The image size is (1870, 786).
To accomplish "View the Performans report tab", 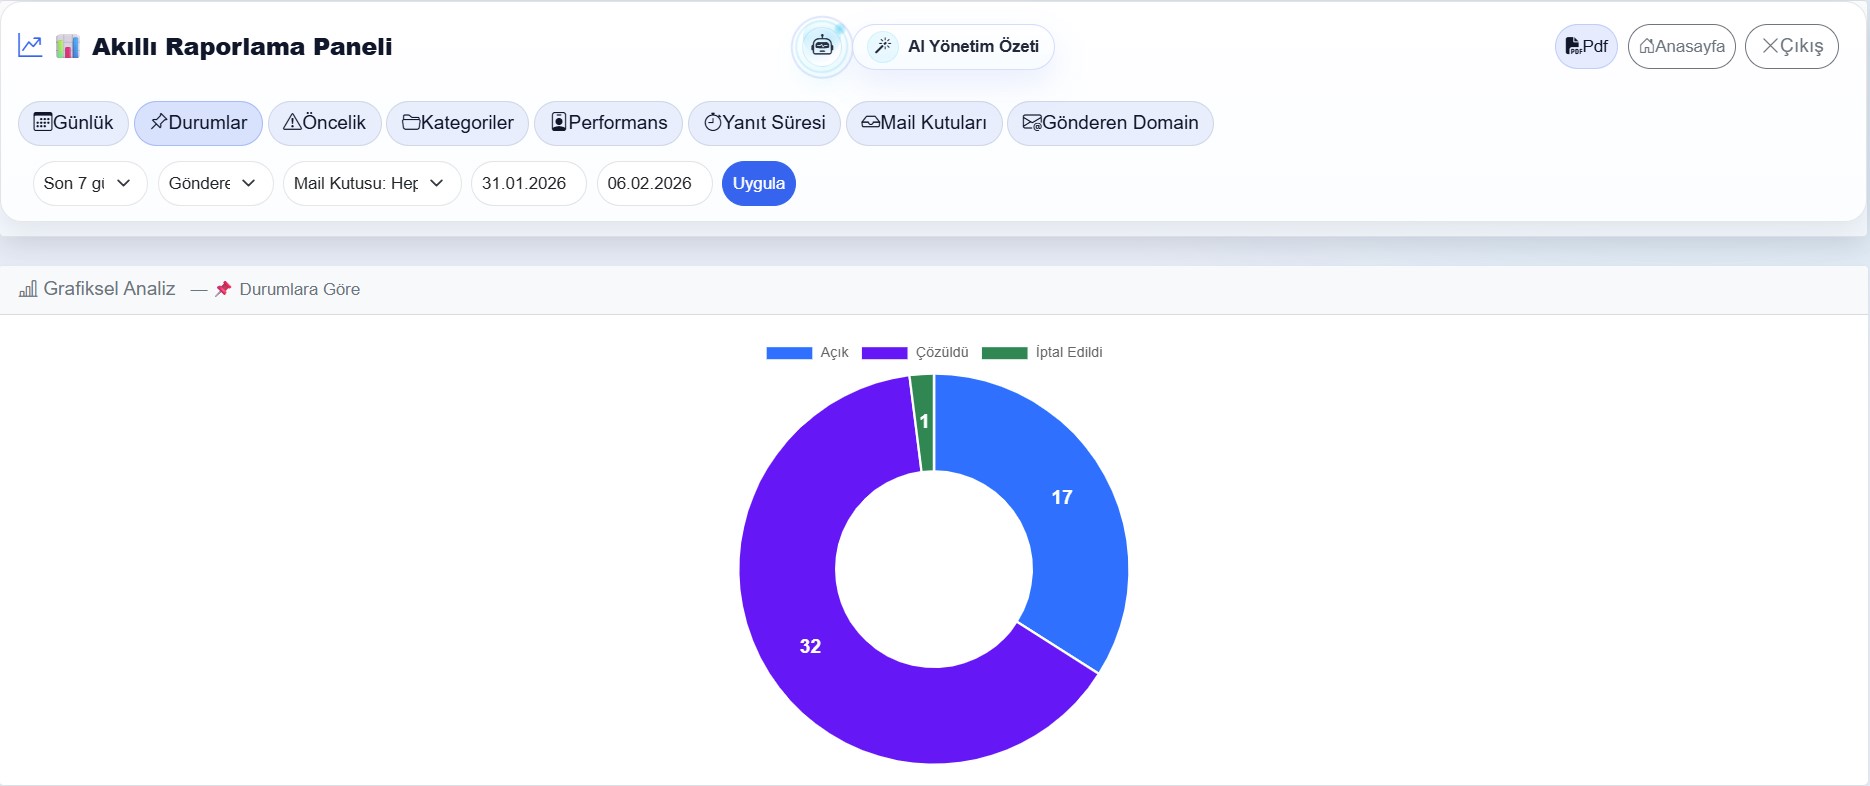I will [x=608, y=123].
